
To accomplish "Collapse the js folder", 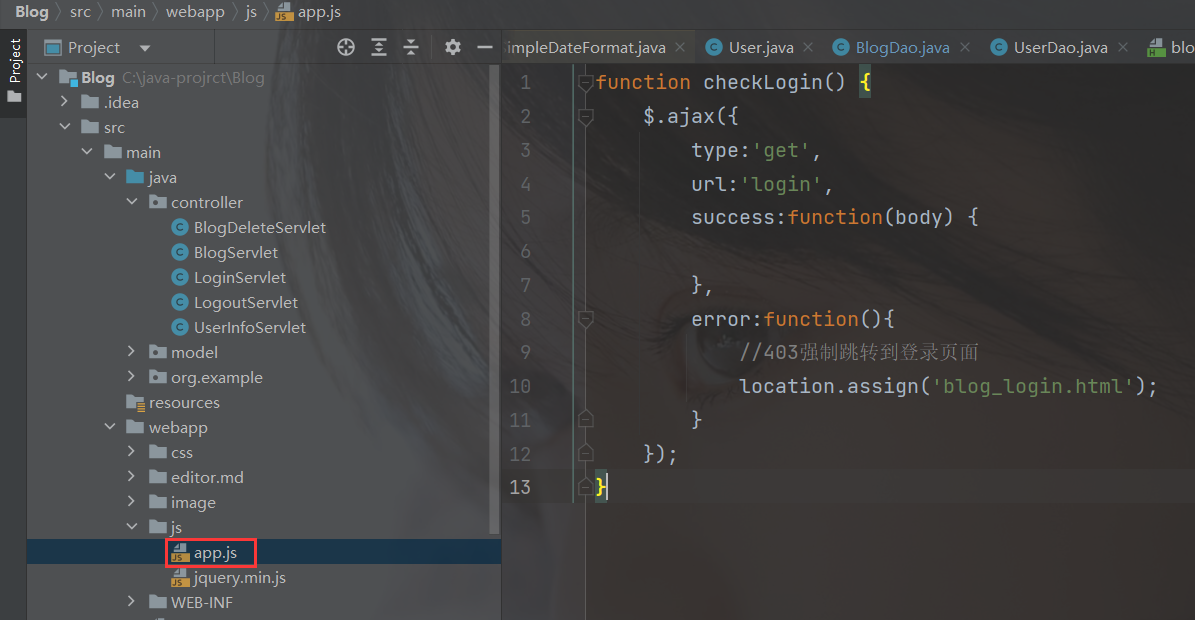I will [132, 526].
